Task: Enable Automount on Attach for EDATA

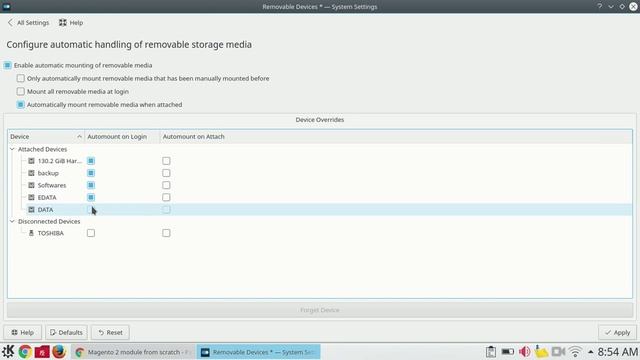Action: 166,198
